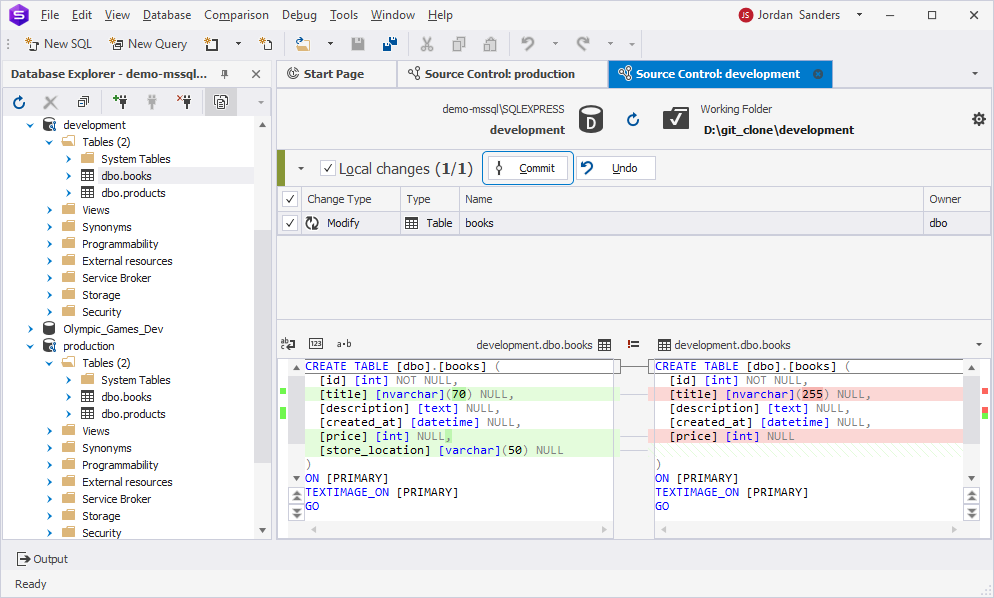Expand the Olympic_Games_Dev database
This screenshot has width=994, height=598.
tap(30, 329)
